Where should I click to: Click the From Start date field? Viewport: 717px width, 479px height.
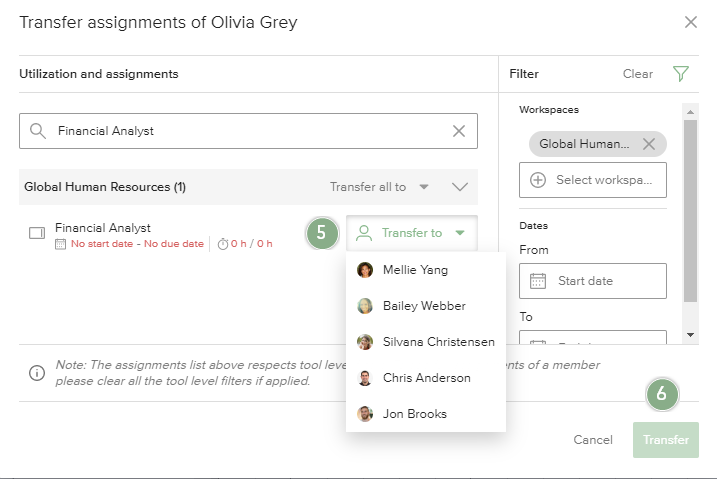[593, 281]
